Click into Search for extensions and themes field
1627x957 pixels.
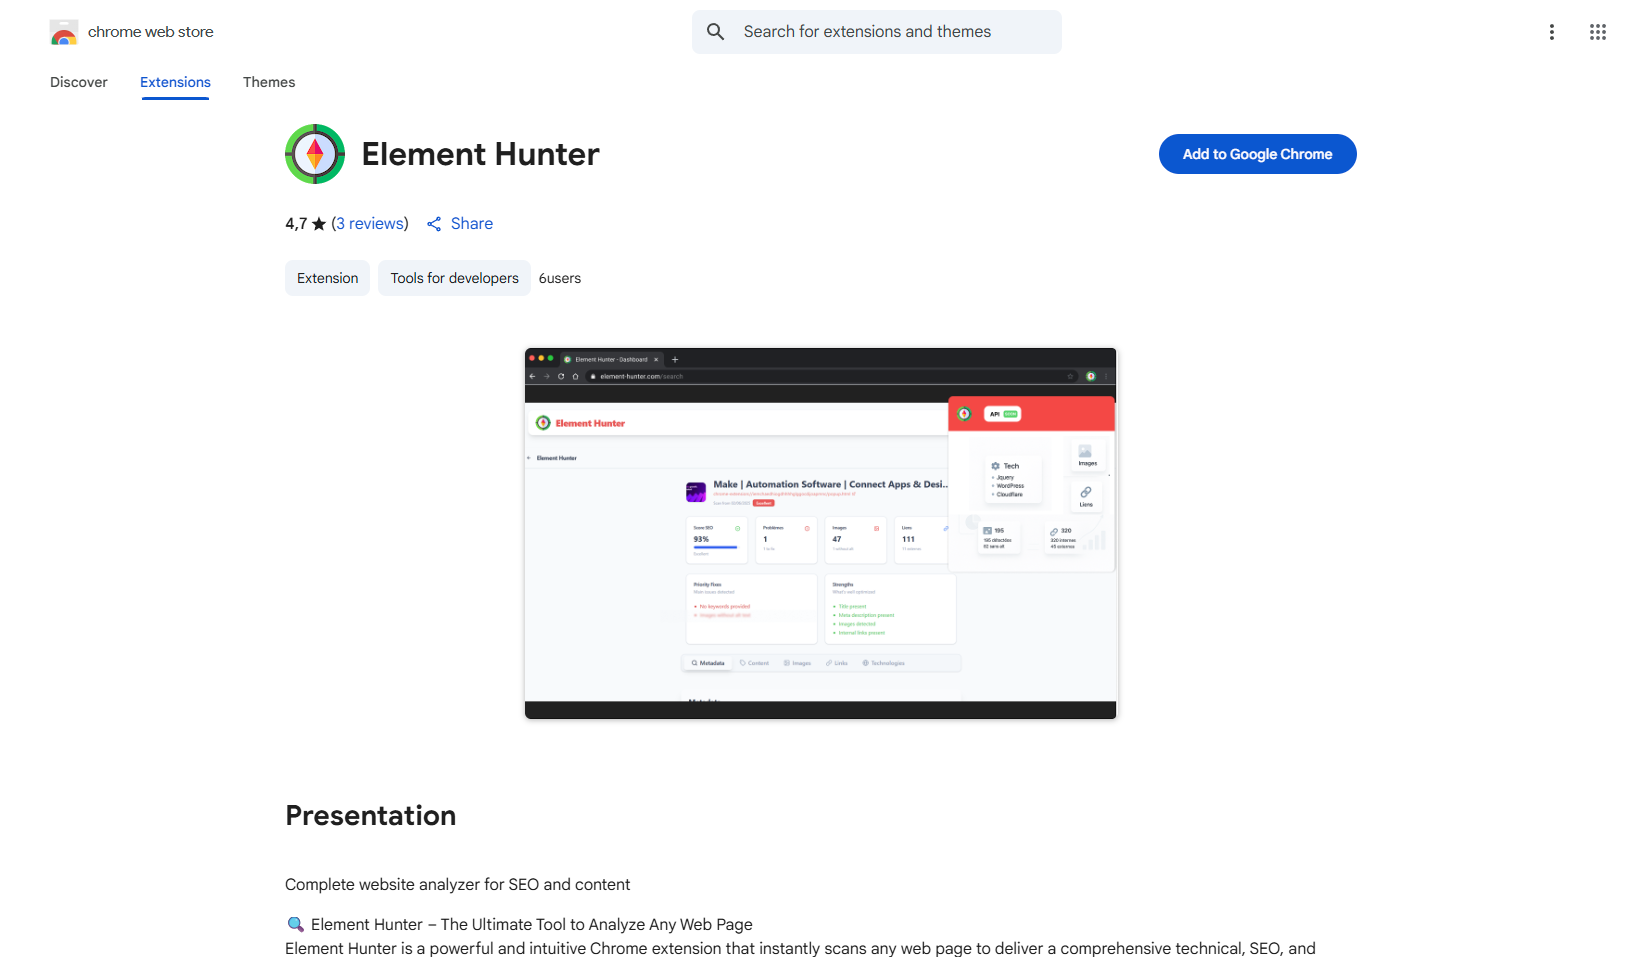click(x=877, y=32)
